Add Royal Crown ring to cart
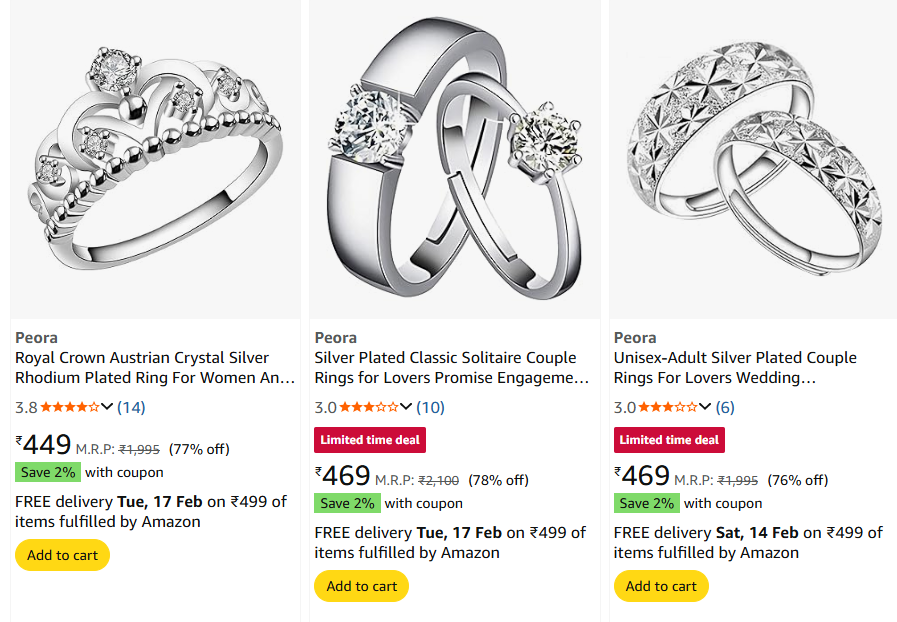 coord(62,555)
